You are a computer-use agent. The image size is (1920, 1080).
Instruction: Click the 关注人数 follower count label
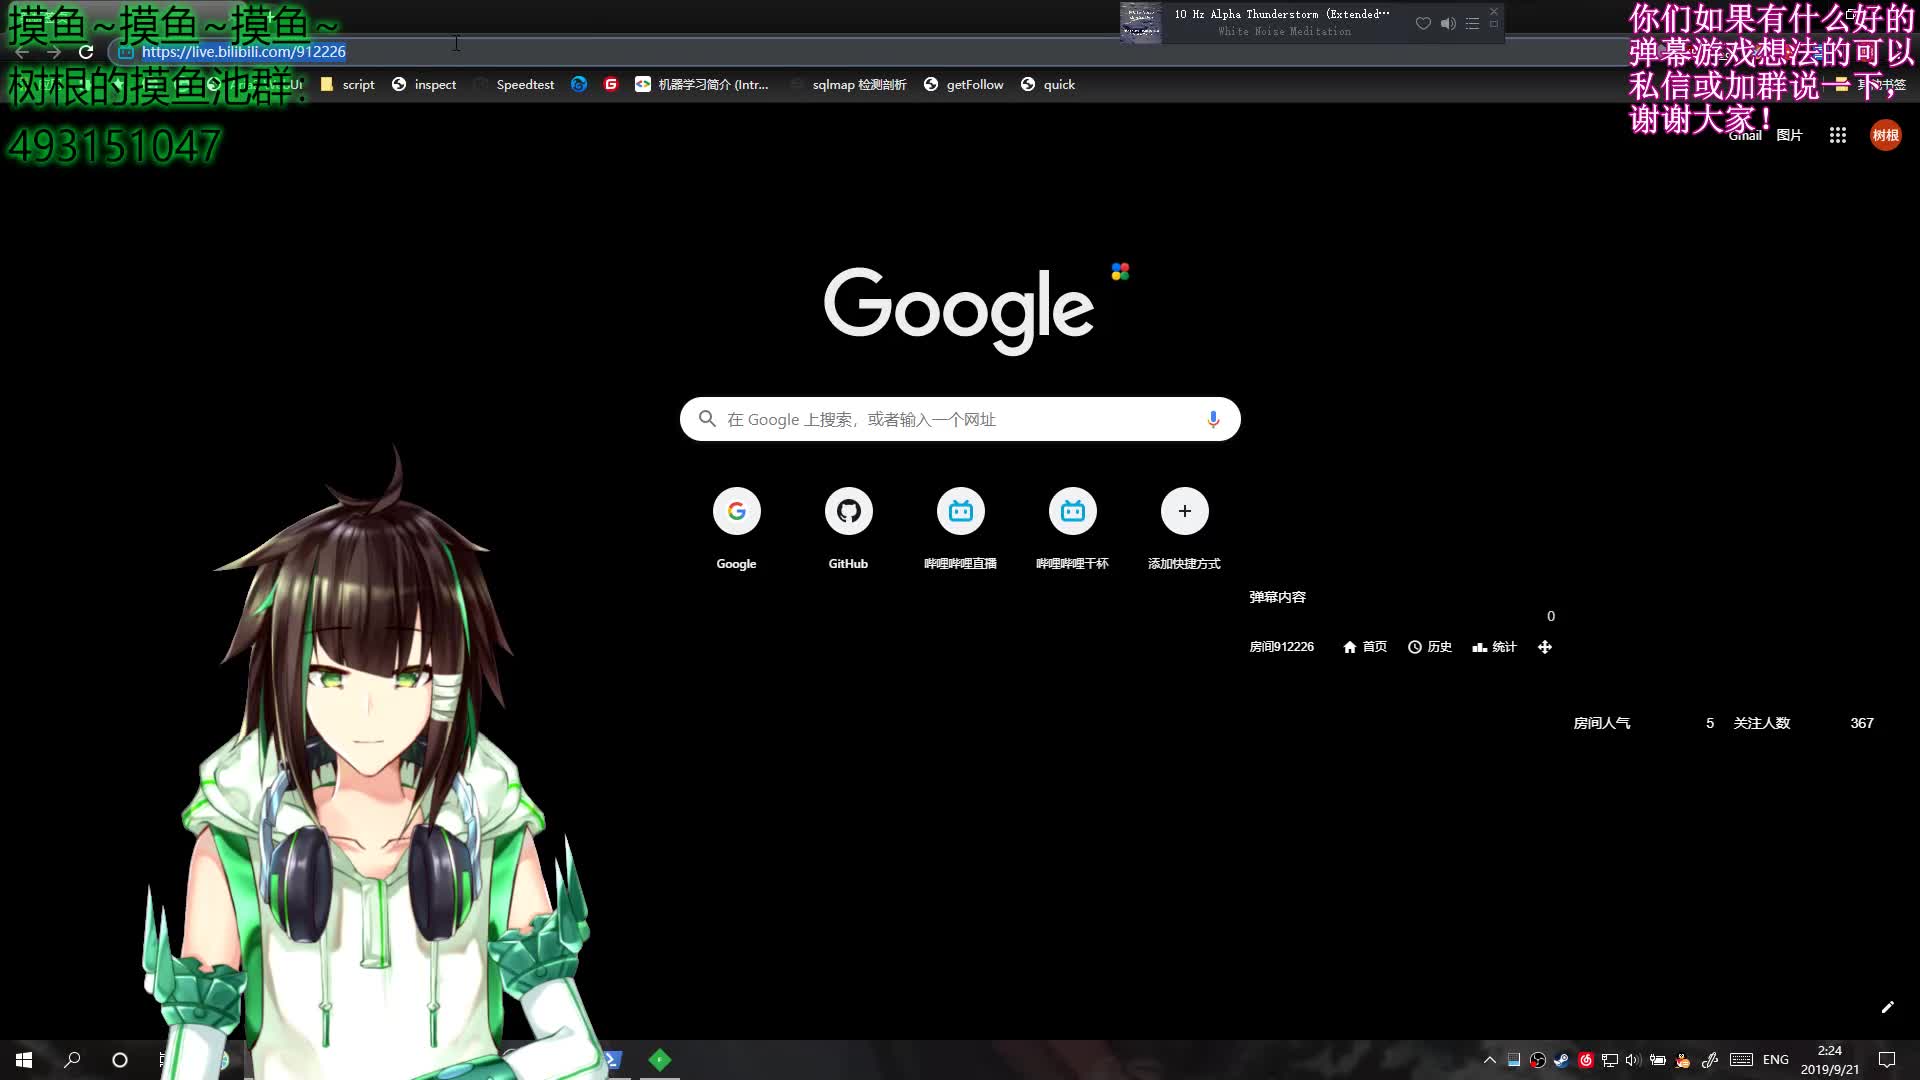[x=1762, y=723]
